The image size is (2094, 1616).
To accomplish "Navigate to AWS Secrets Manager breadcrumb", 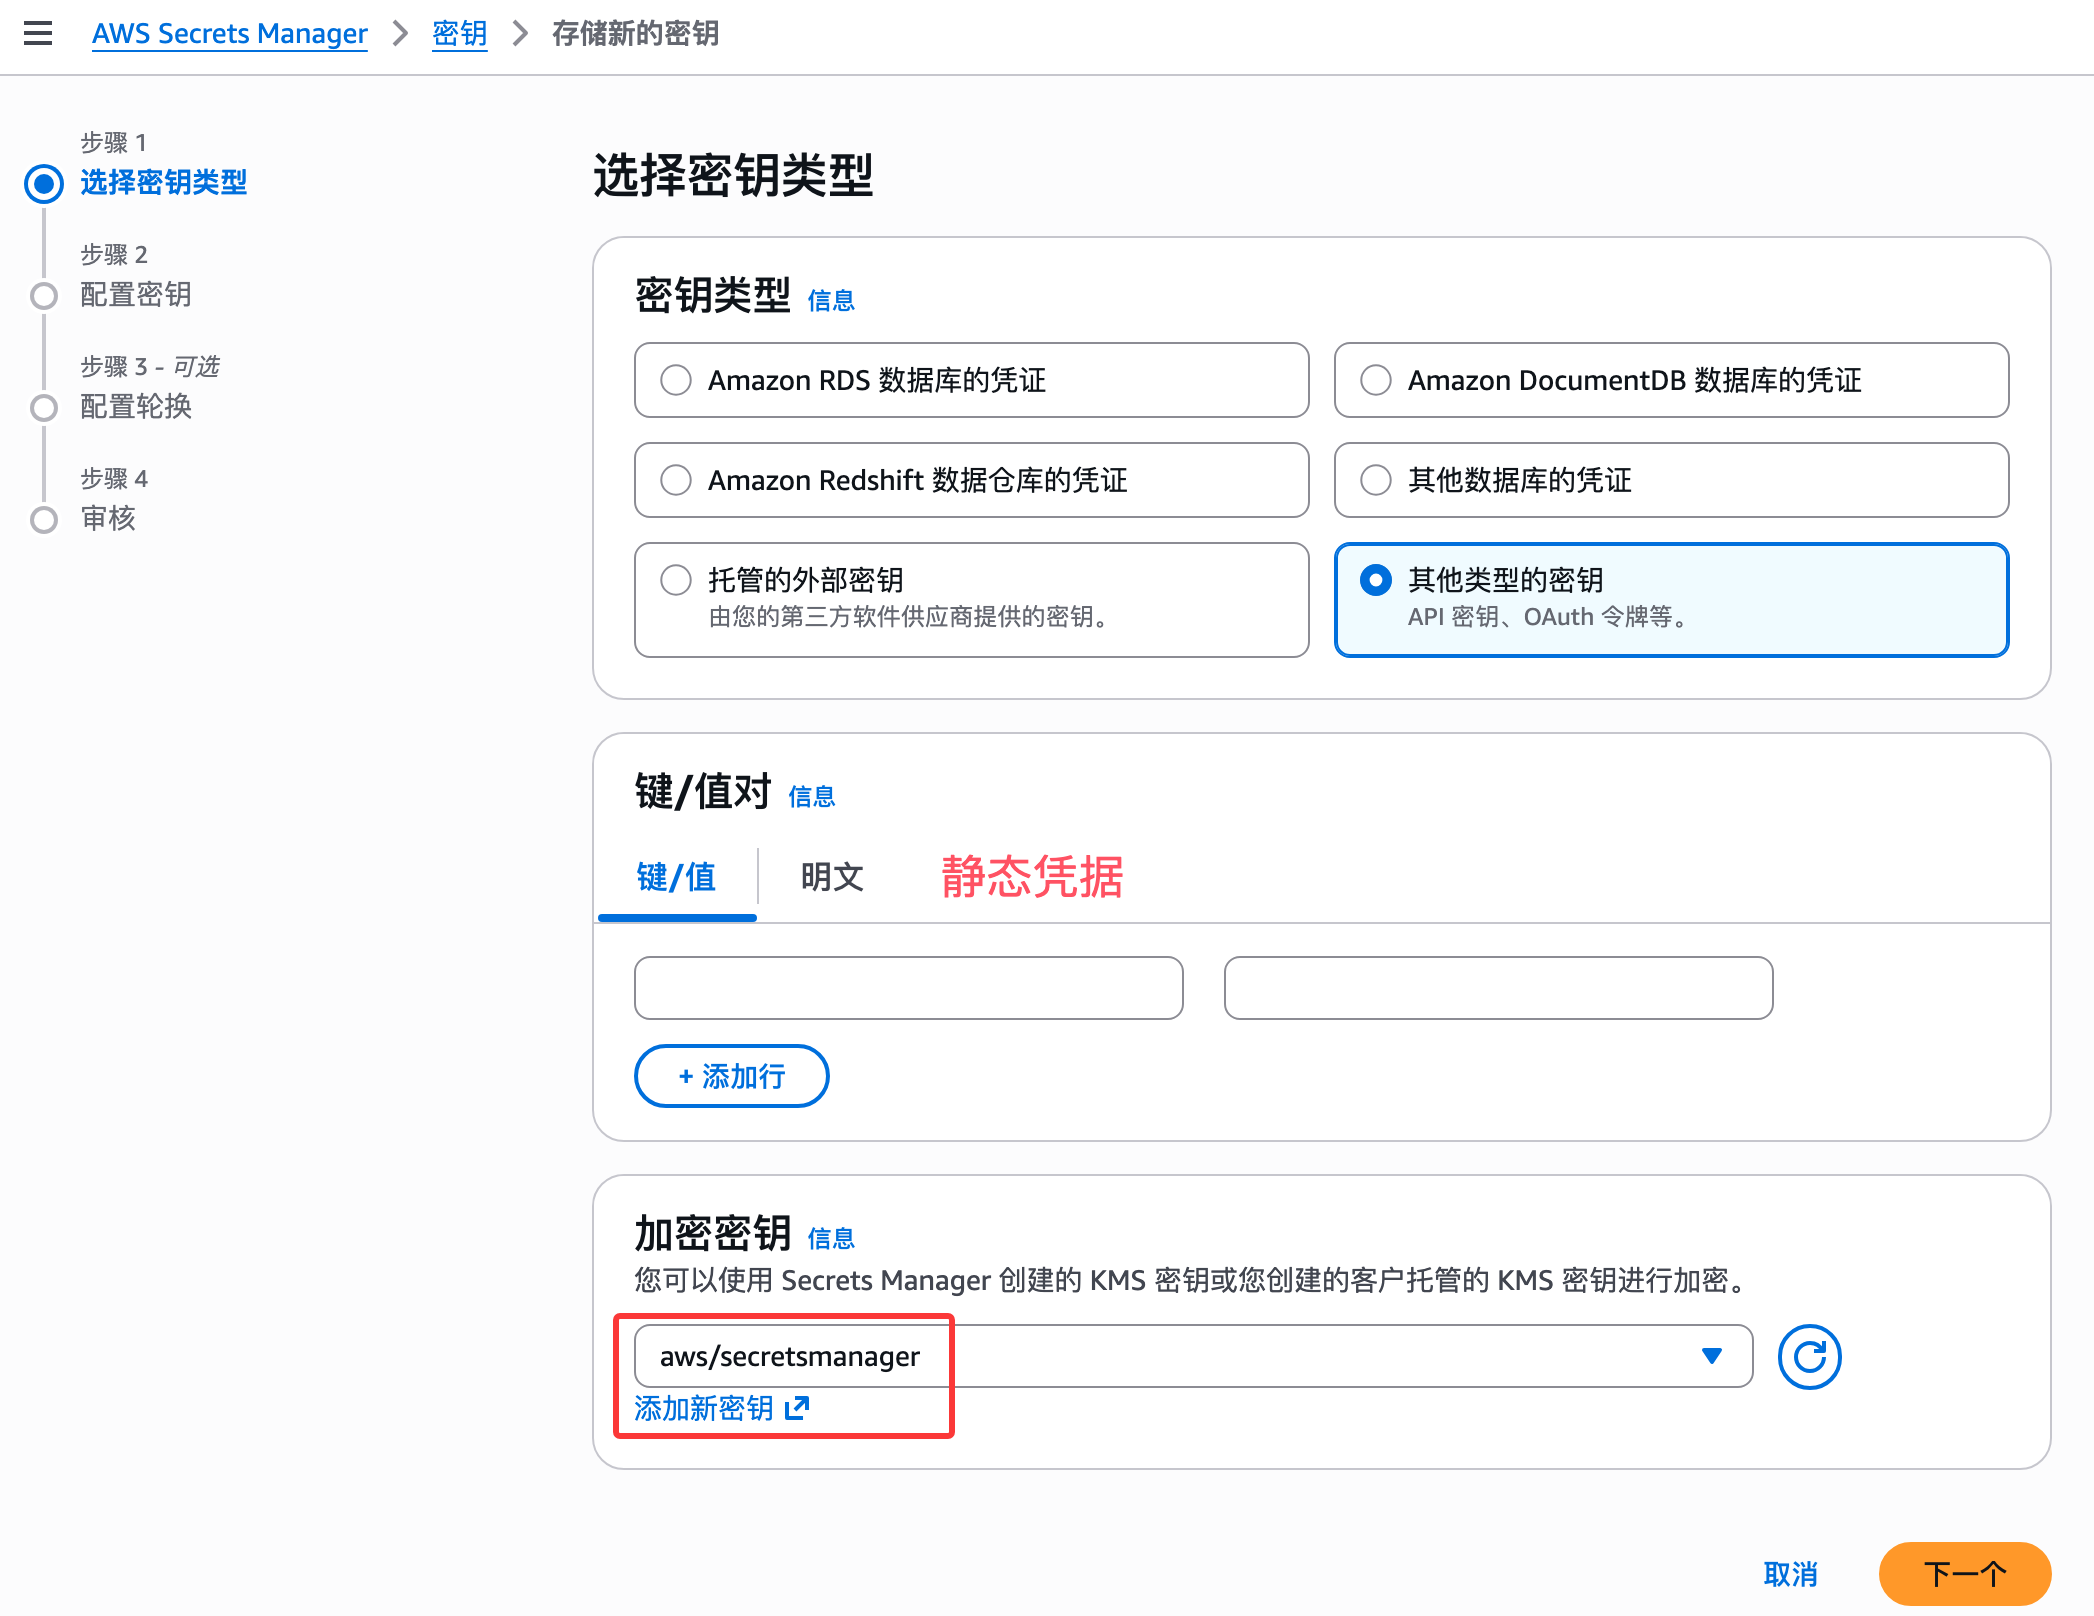I will pyautogui.click(x=229, y=33).
